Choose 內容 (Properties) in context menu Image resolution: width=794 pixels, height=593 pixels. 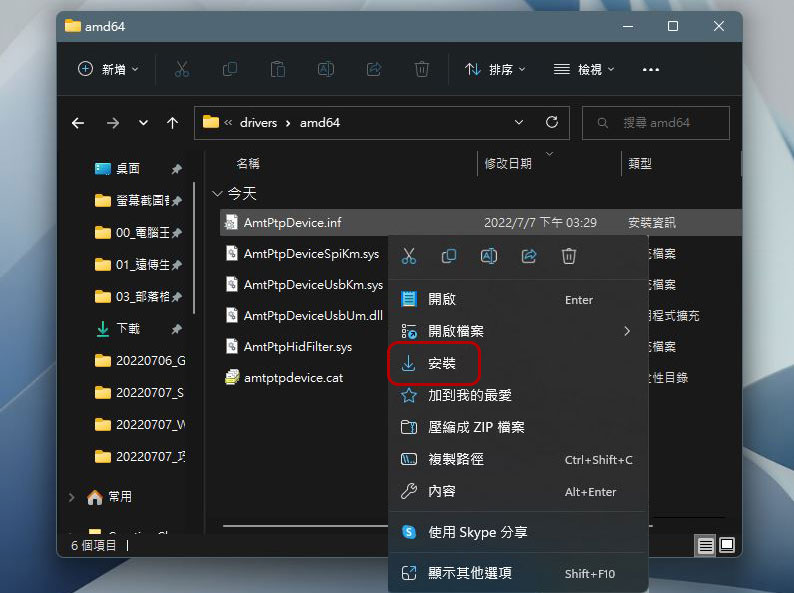click(x=519, y=491)
